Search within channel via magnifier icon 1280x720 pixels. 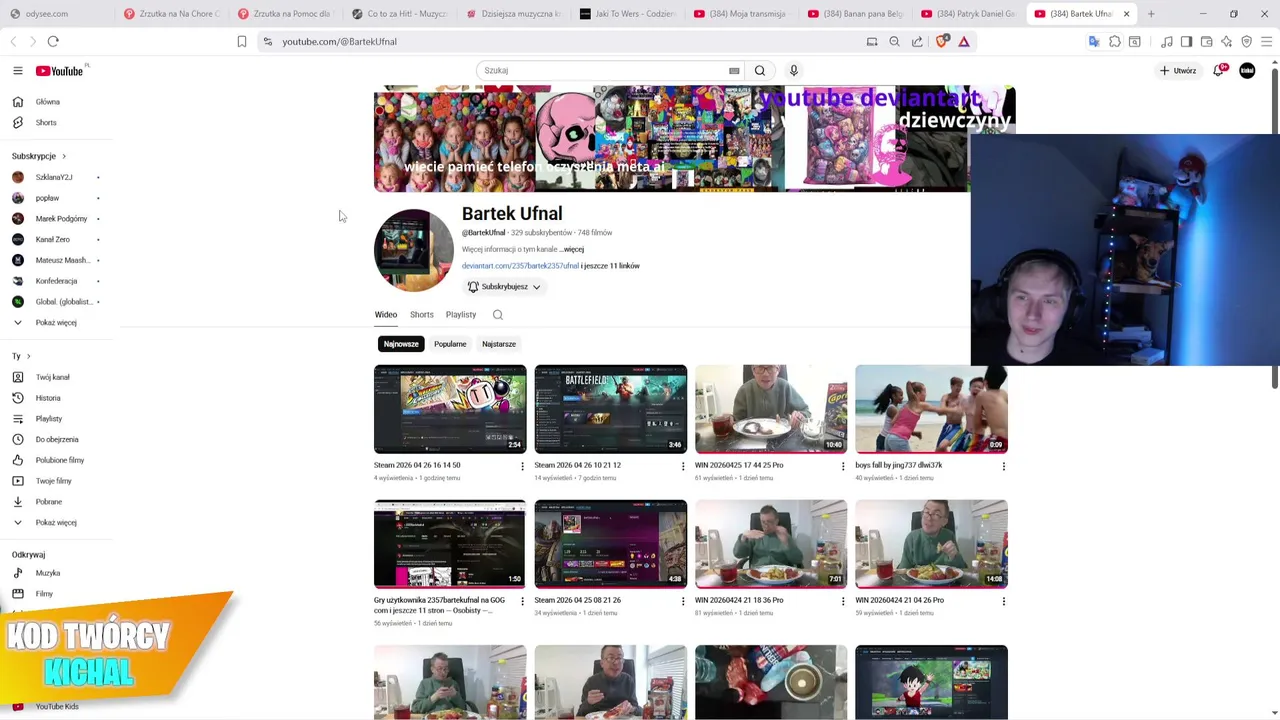[498, 314]
